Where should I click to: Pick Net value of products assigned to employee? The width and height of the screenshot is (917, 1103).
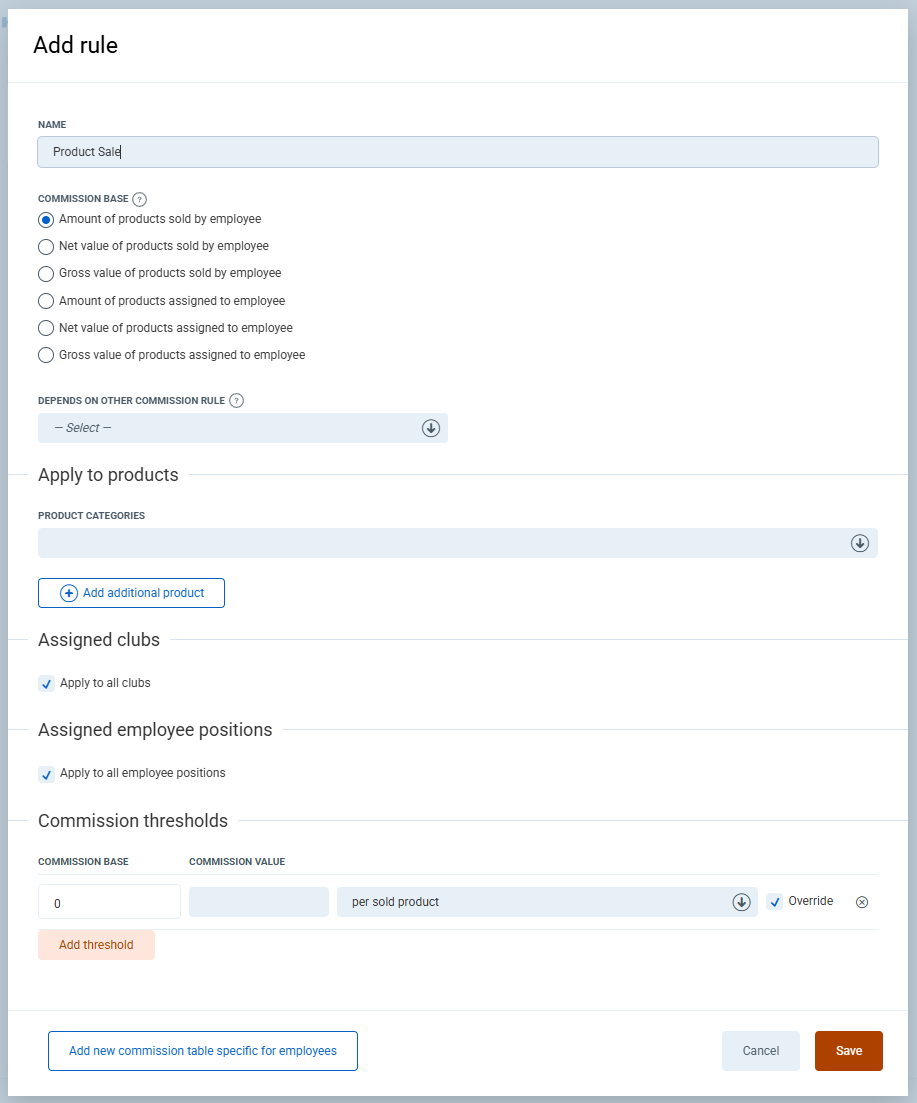click(x=46, y=328)
